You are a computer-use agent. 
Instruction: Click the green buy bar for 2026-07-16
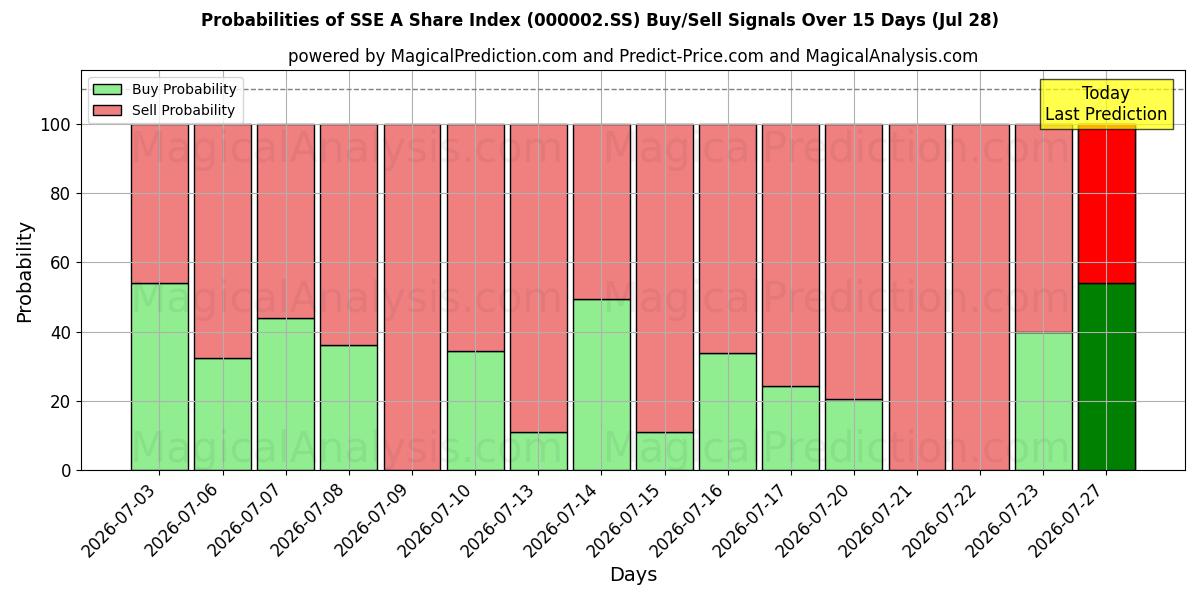tap(728, 412)
